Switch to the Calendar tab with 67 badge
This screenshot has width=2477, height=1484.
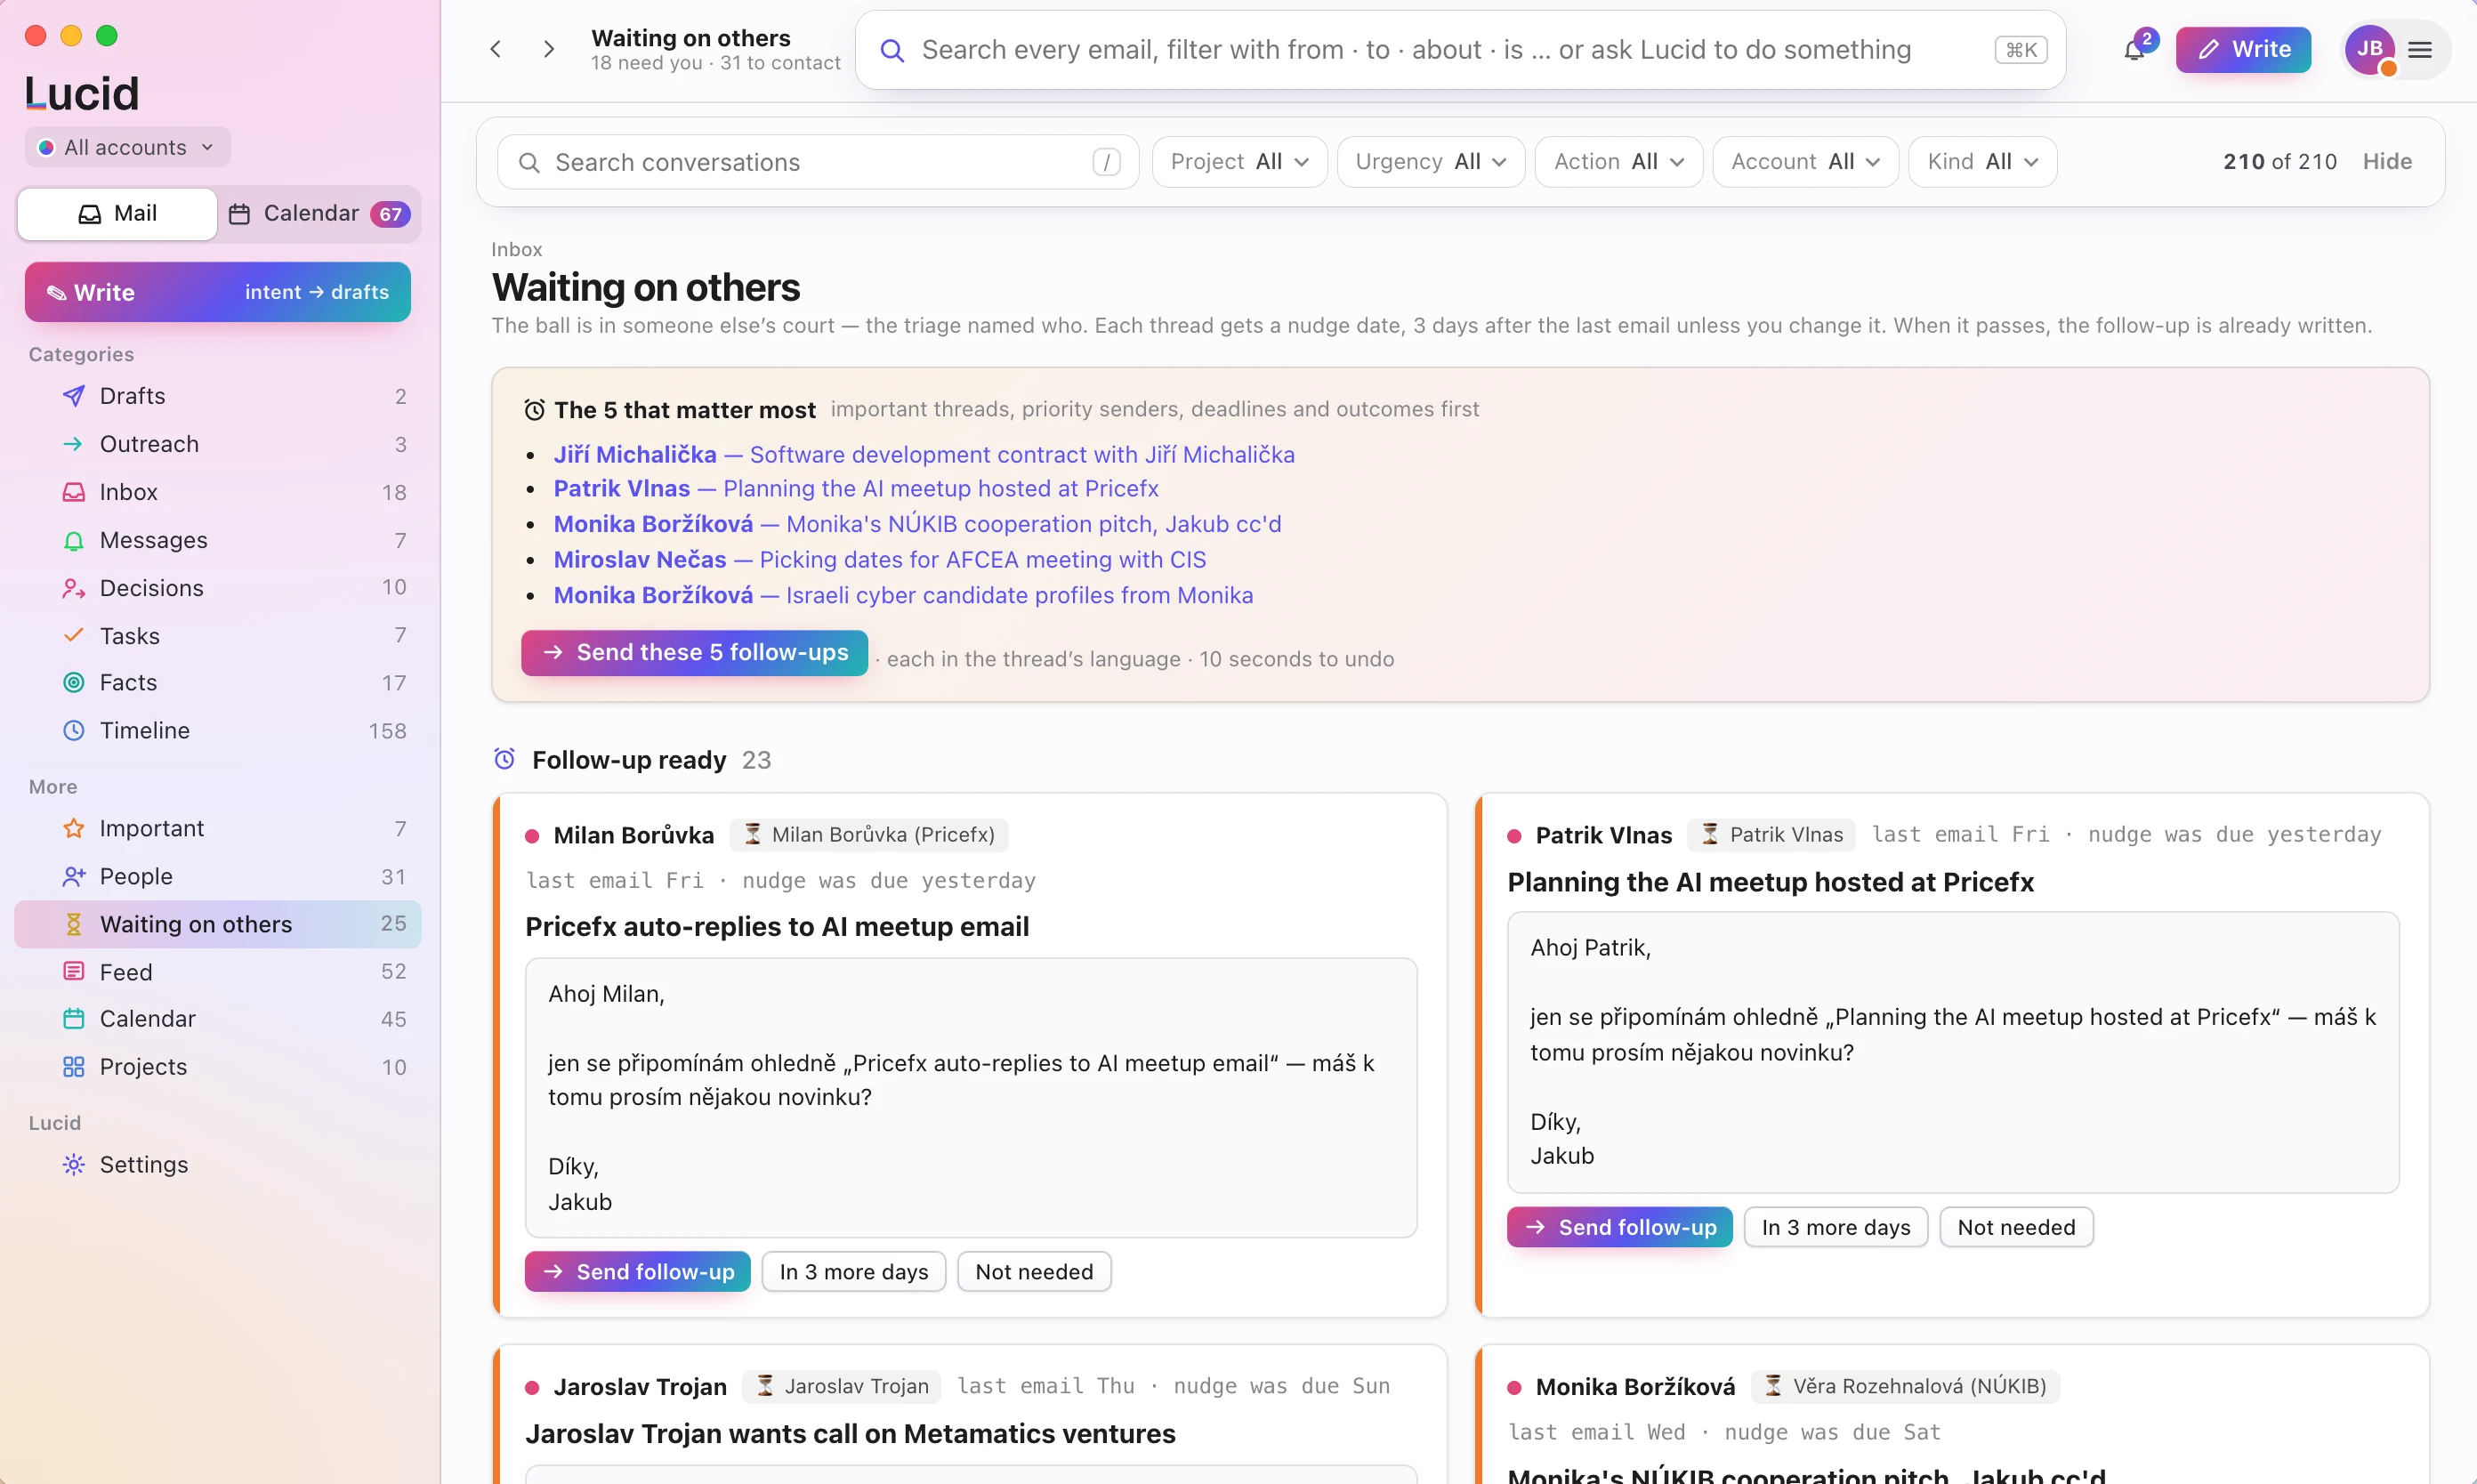(319, 213)
